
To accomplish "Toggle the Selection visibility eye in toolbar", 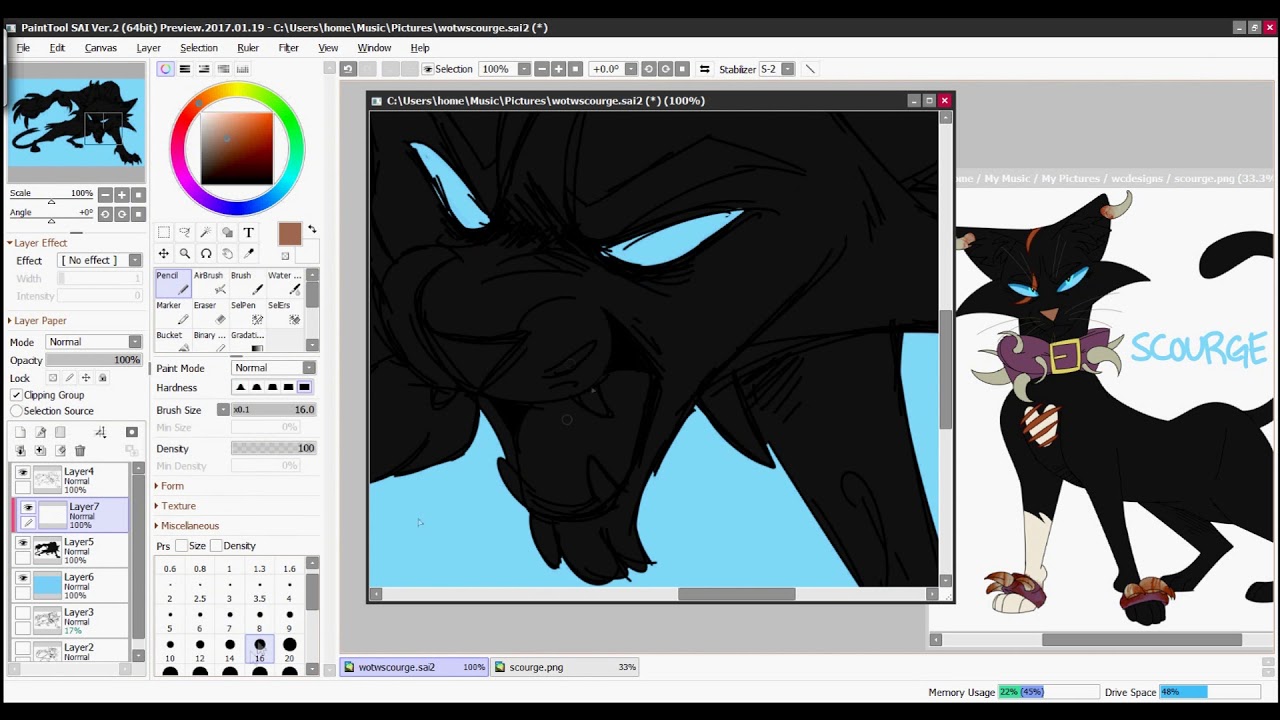I will pos(428,69).
